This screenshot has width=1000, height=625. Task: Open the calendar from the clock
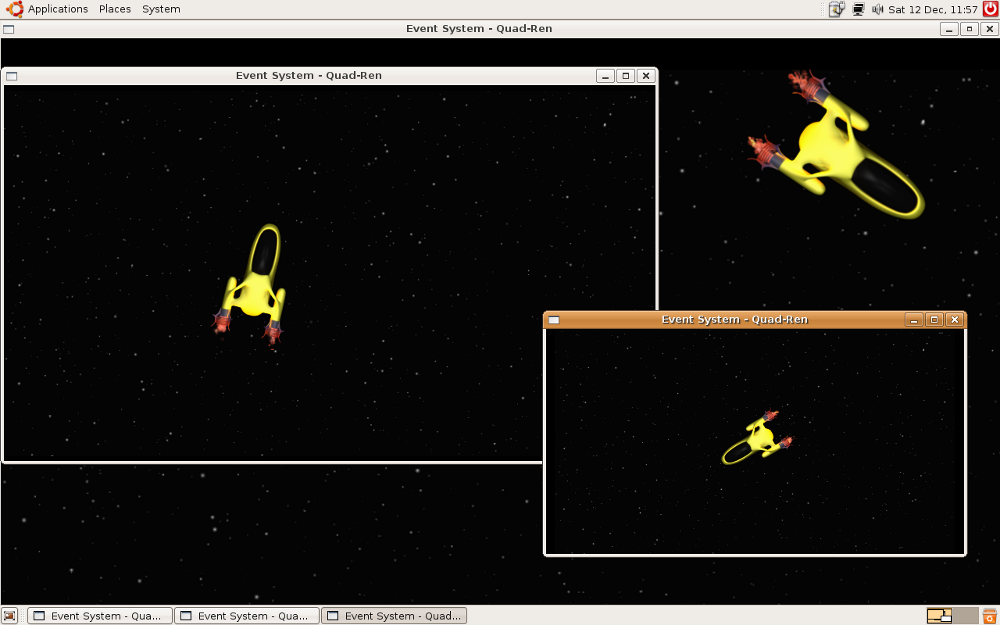point(933,9)
